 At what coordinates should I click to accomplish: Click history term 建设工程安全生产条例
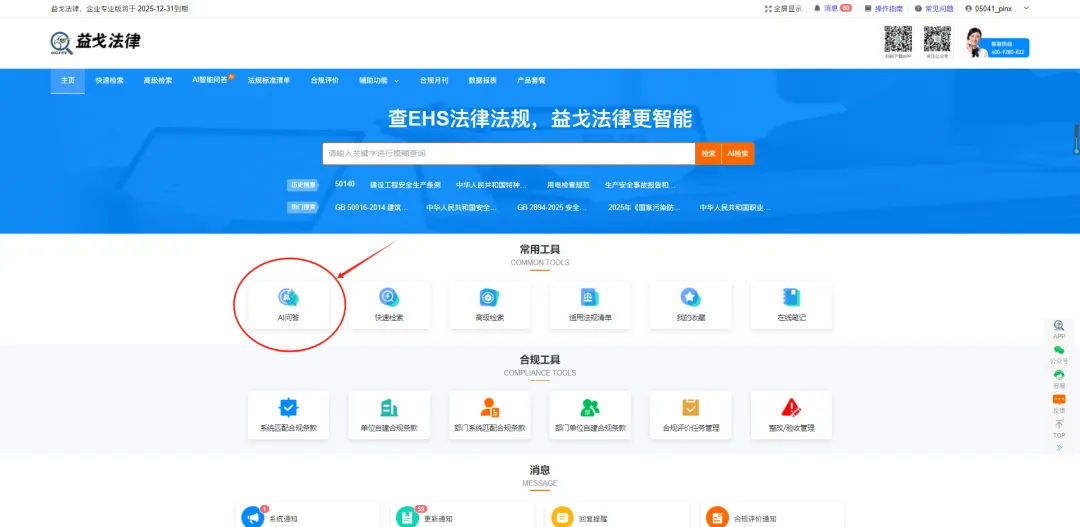click(405, 185)
